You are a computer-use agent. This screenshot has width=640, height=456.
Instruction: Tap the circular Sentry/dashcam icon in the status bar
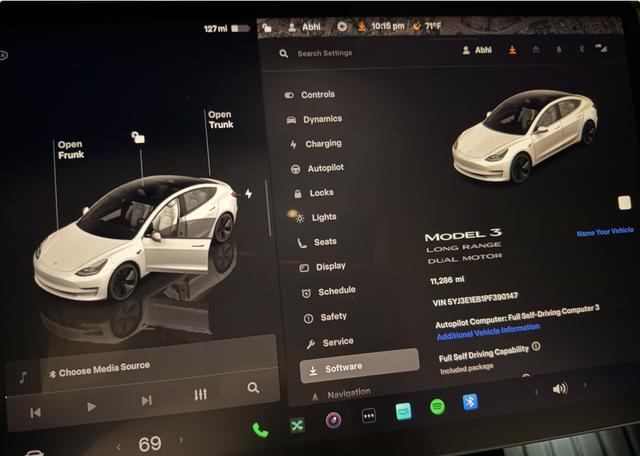point(342,27)
